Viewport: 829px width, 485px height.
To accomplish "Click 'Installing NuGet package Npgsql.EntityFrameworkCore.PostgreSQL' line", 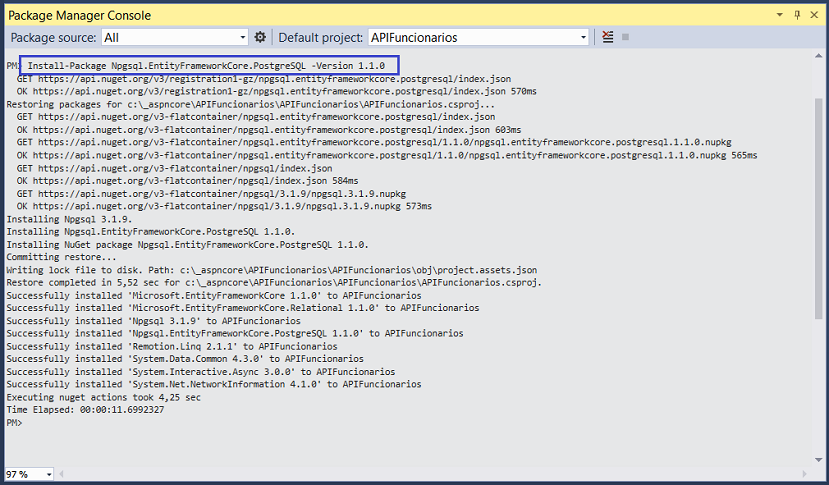I will [188, 244].
